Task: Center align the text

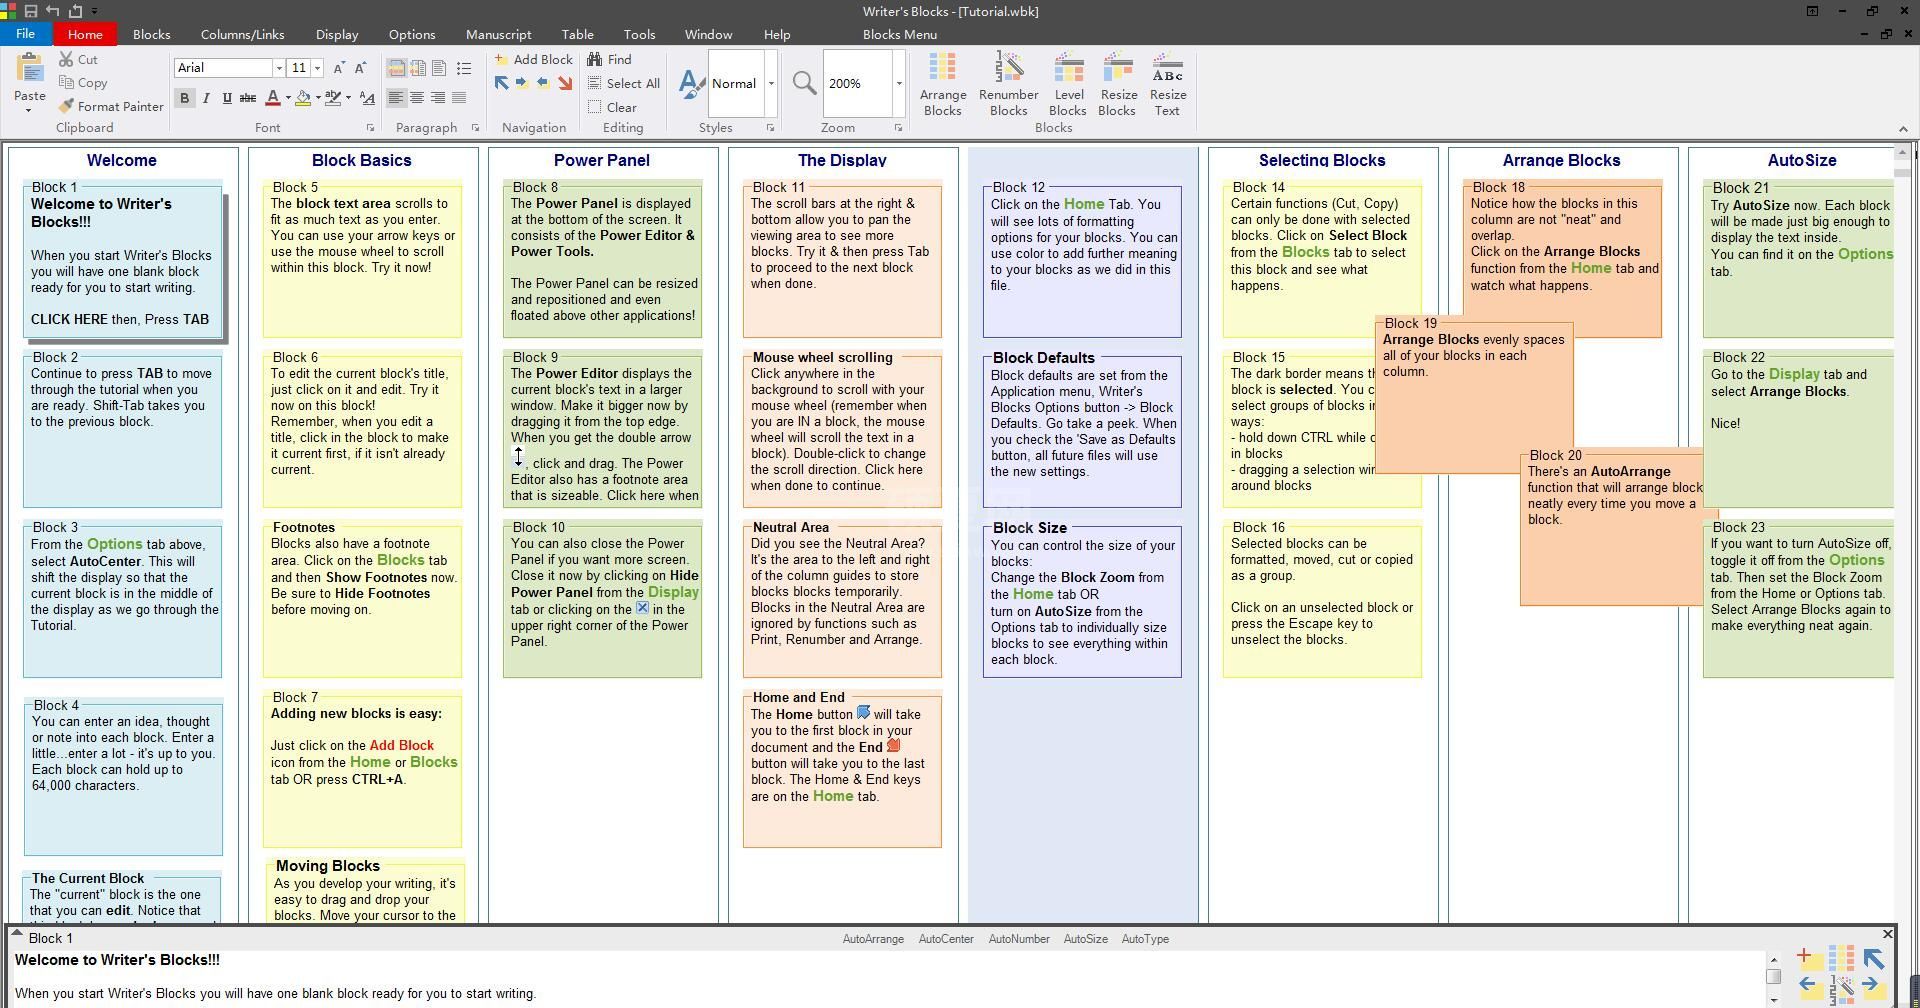Action: (x=417, y=98)
